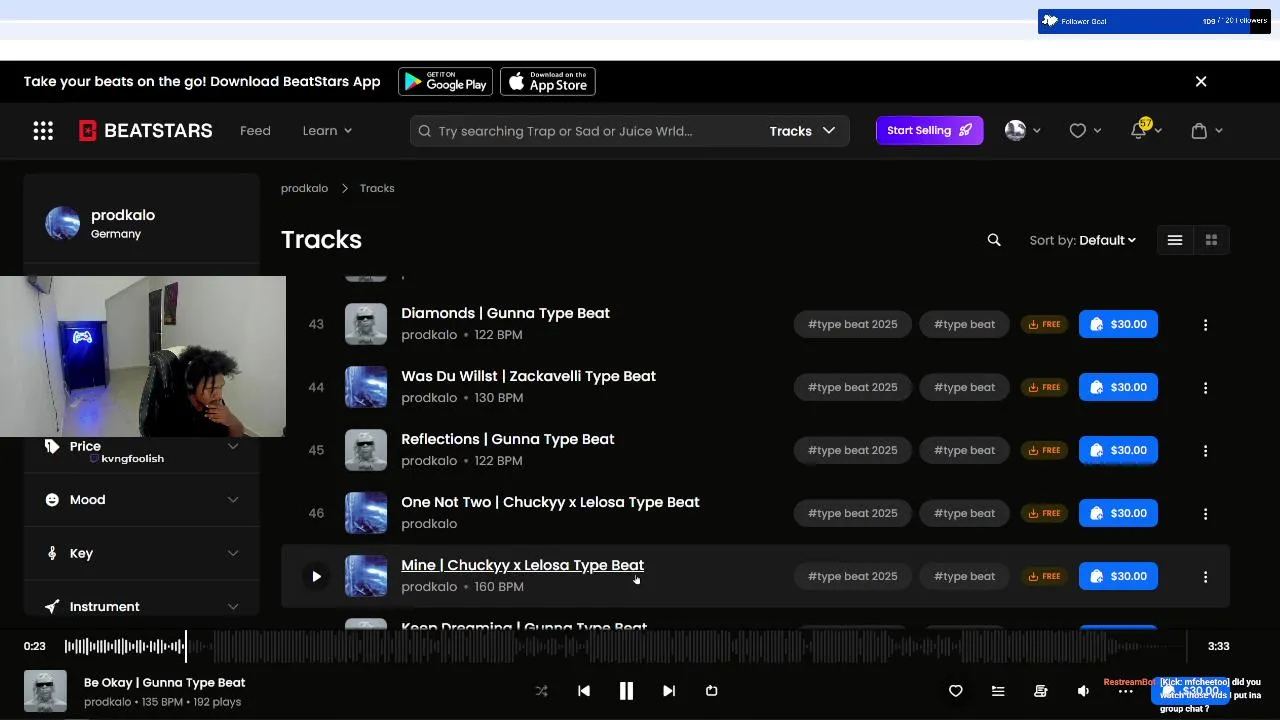Open the Tracks search category dropdown
Viewport: 1280px width, 720px height.
(x=802, y=131)
